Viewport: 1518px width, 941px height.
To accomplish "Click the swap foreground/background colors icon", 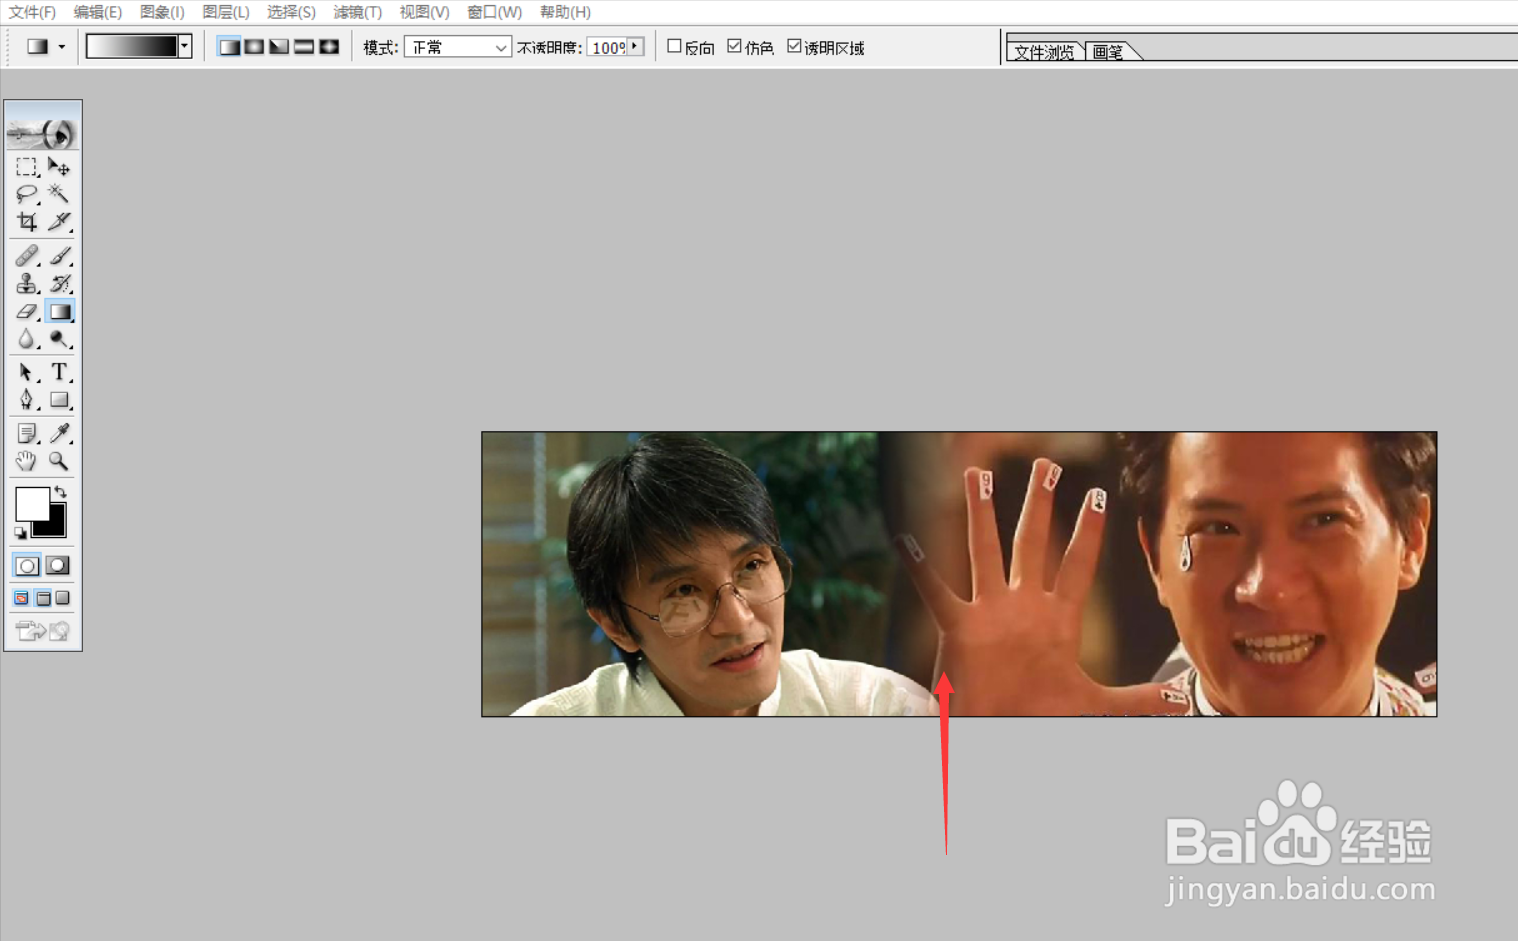I will [61, 491].
